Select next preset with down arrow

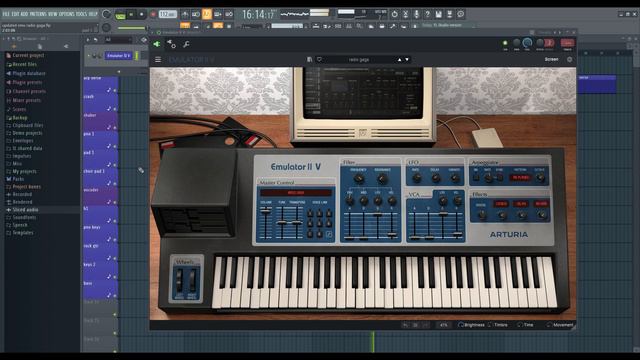coord(407,60)
